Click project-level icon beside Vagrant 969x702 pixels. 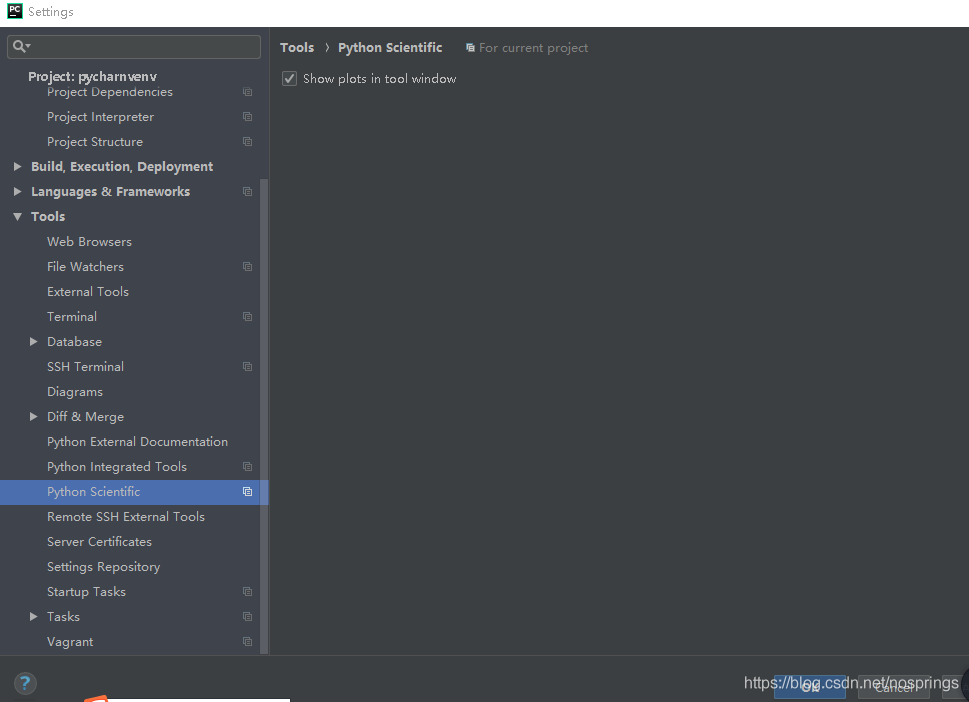pos(247,641)
